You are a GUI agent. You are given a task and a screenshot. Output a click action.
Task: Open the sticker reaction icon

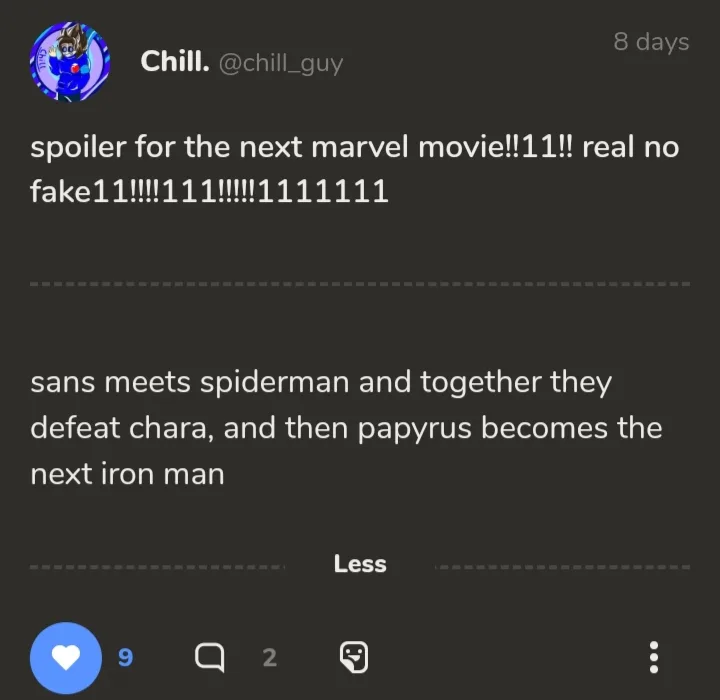pos(353,657)
